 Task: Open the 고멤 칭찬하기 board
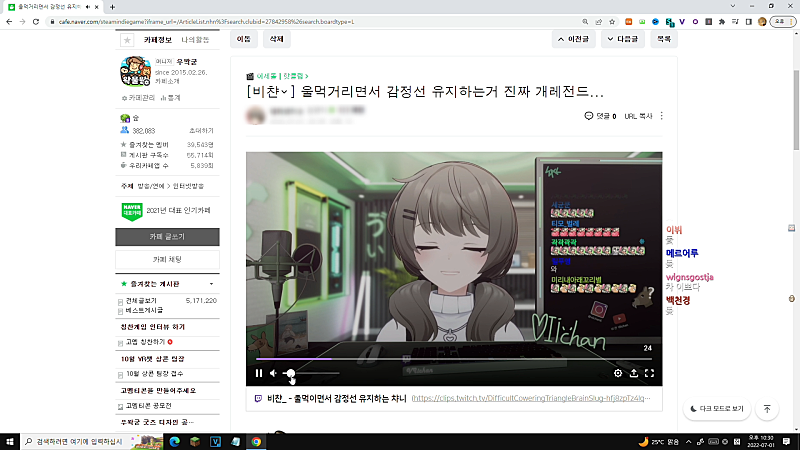(145, 342)
